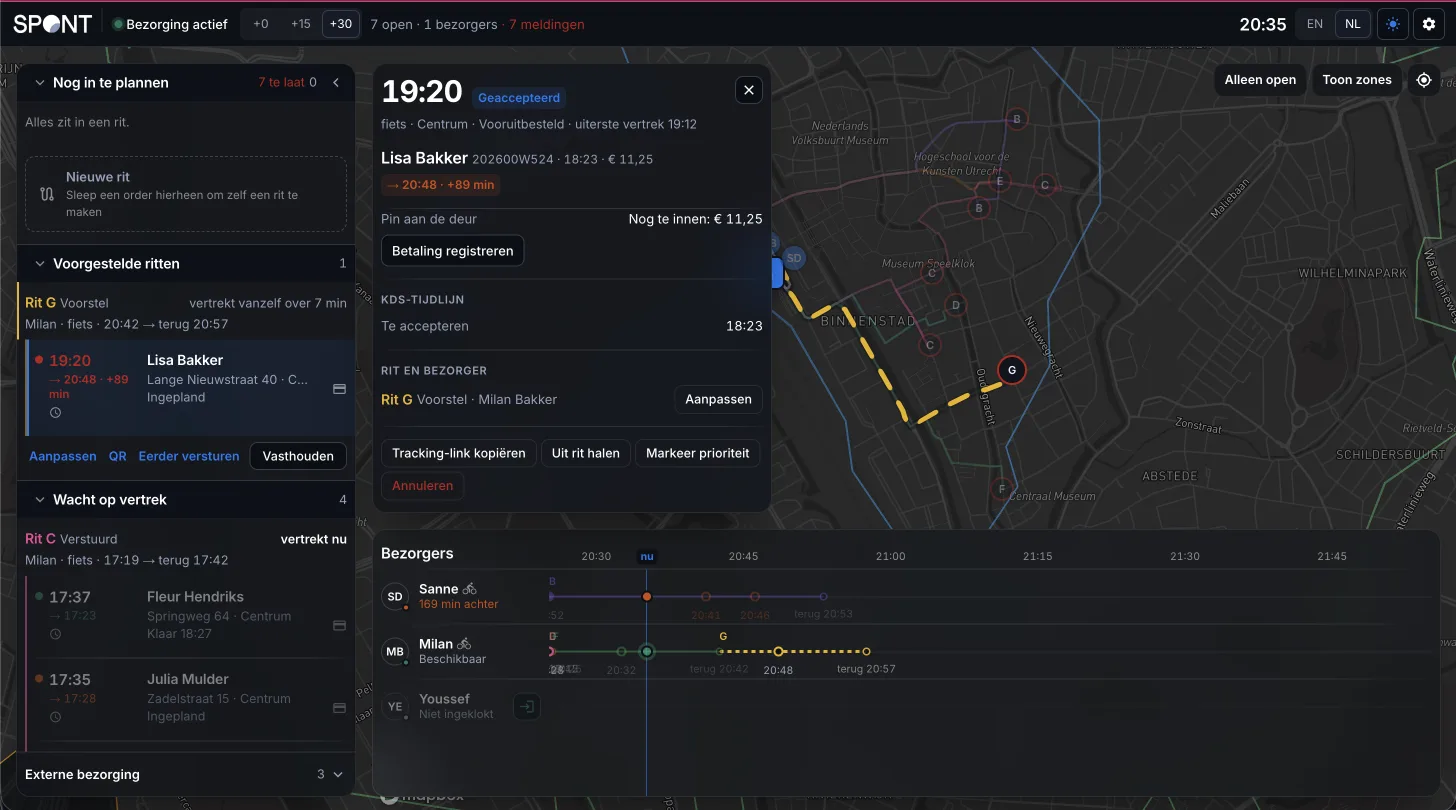Close the 19:20 order detail panel

(x=749, y=90)
